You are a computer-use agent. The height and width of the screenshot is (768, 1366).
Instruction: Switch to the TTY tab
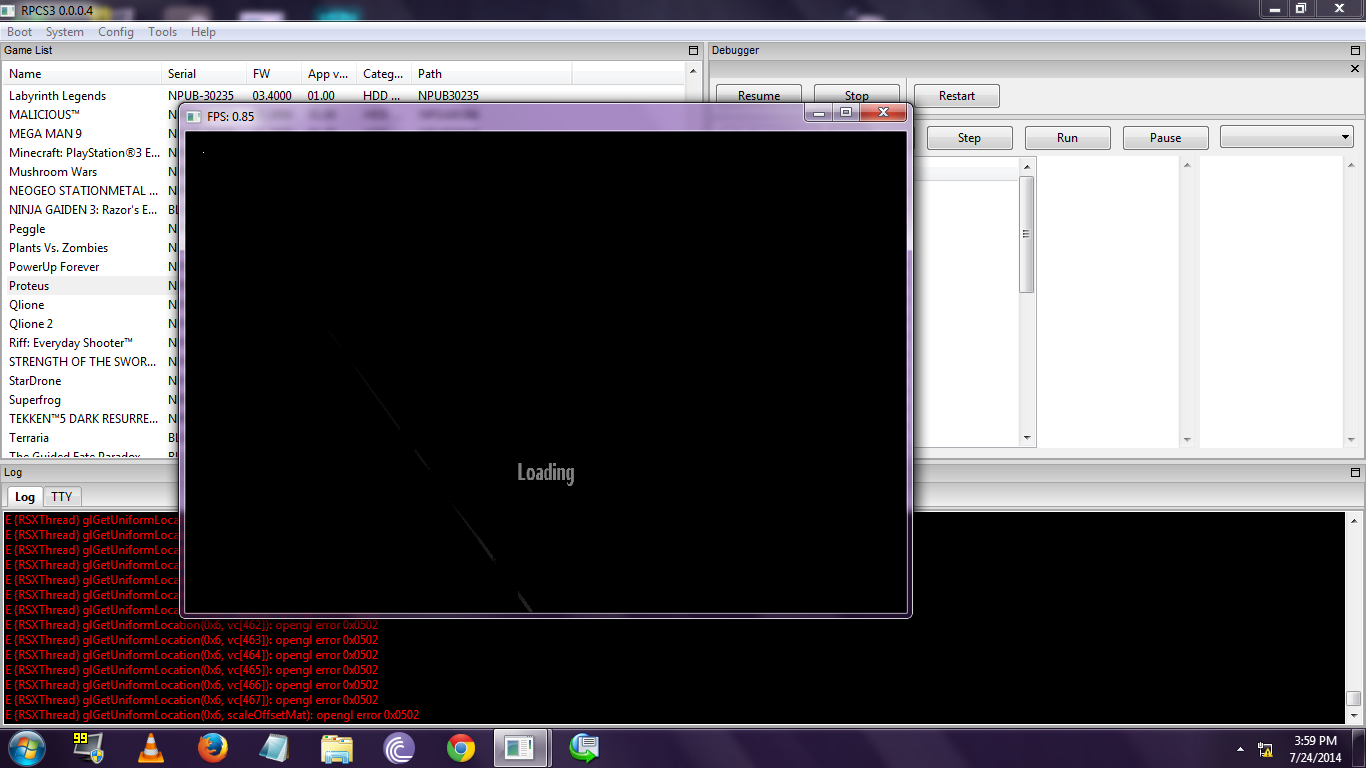tap(62, 497)
